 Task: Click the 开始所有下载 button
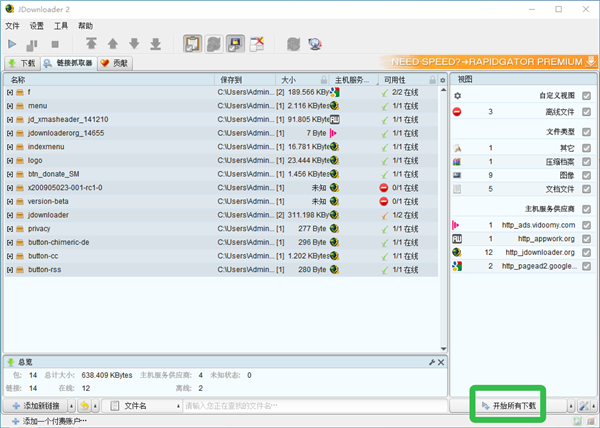pyautogui.click(x=510, y=406)
